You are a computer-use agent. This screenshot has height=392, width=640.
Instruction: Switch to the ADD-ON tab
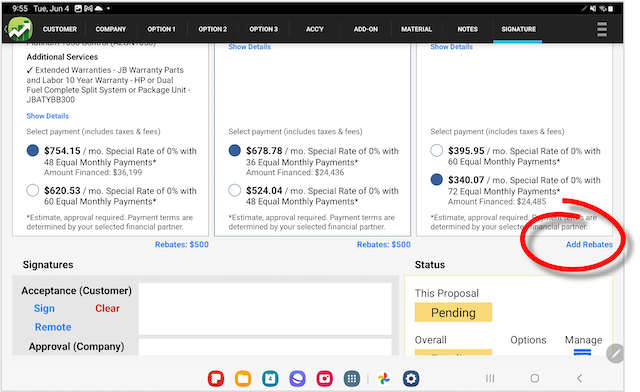point(366,29)
